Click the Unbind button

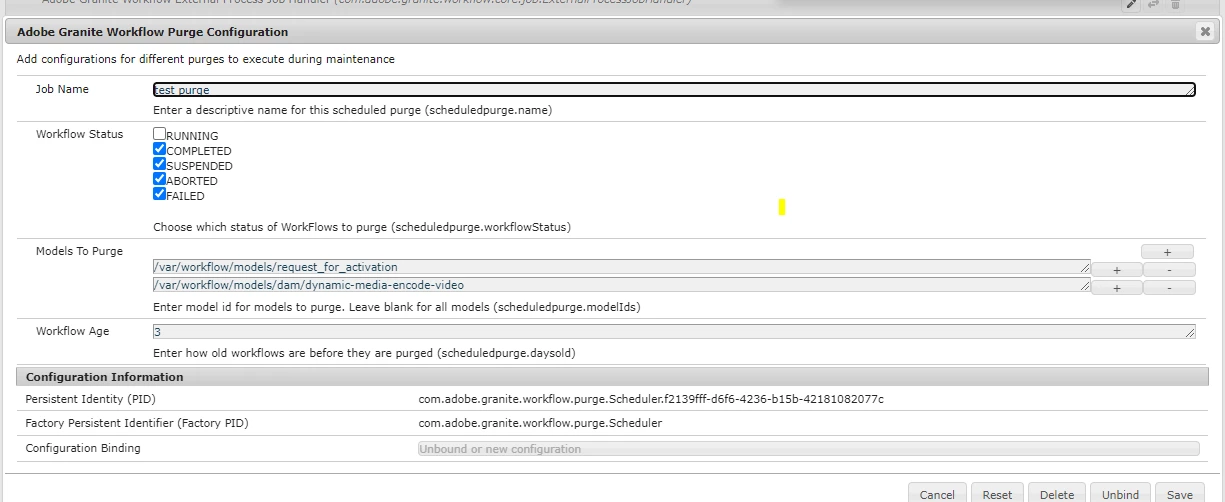click(1120, 494)
